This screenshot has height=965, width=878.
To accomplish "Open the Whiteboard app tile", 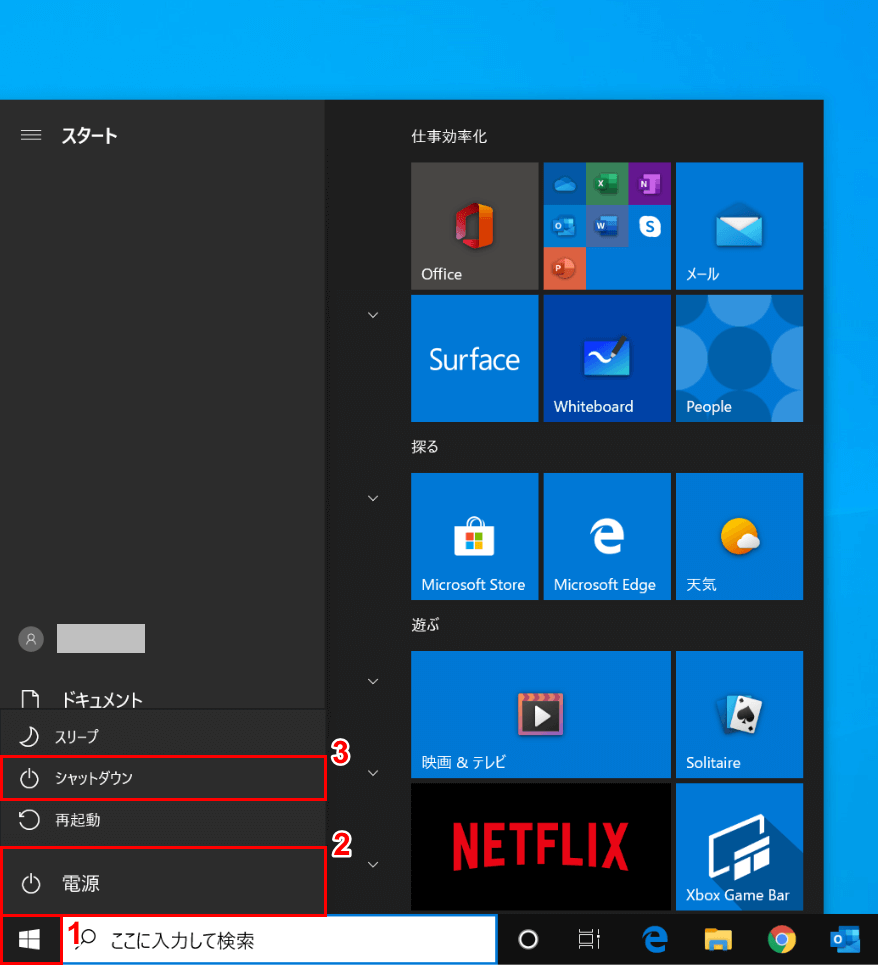I will tap(606, 358).
